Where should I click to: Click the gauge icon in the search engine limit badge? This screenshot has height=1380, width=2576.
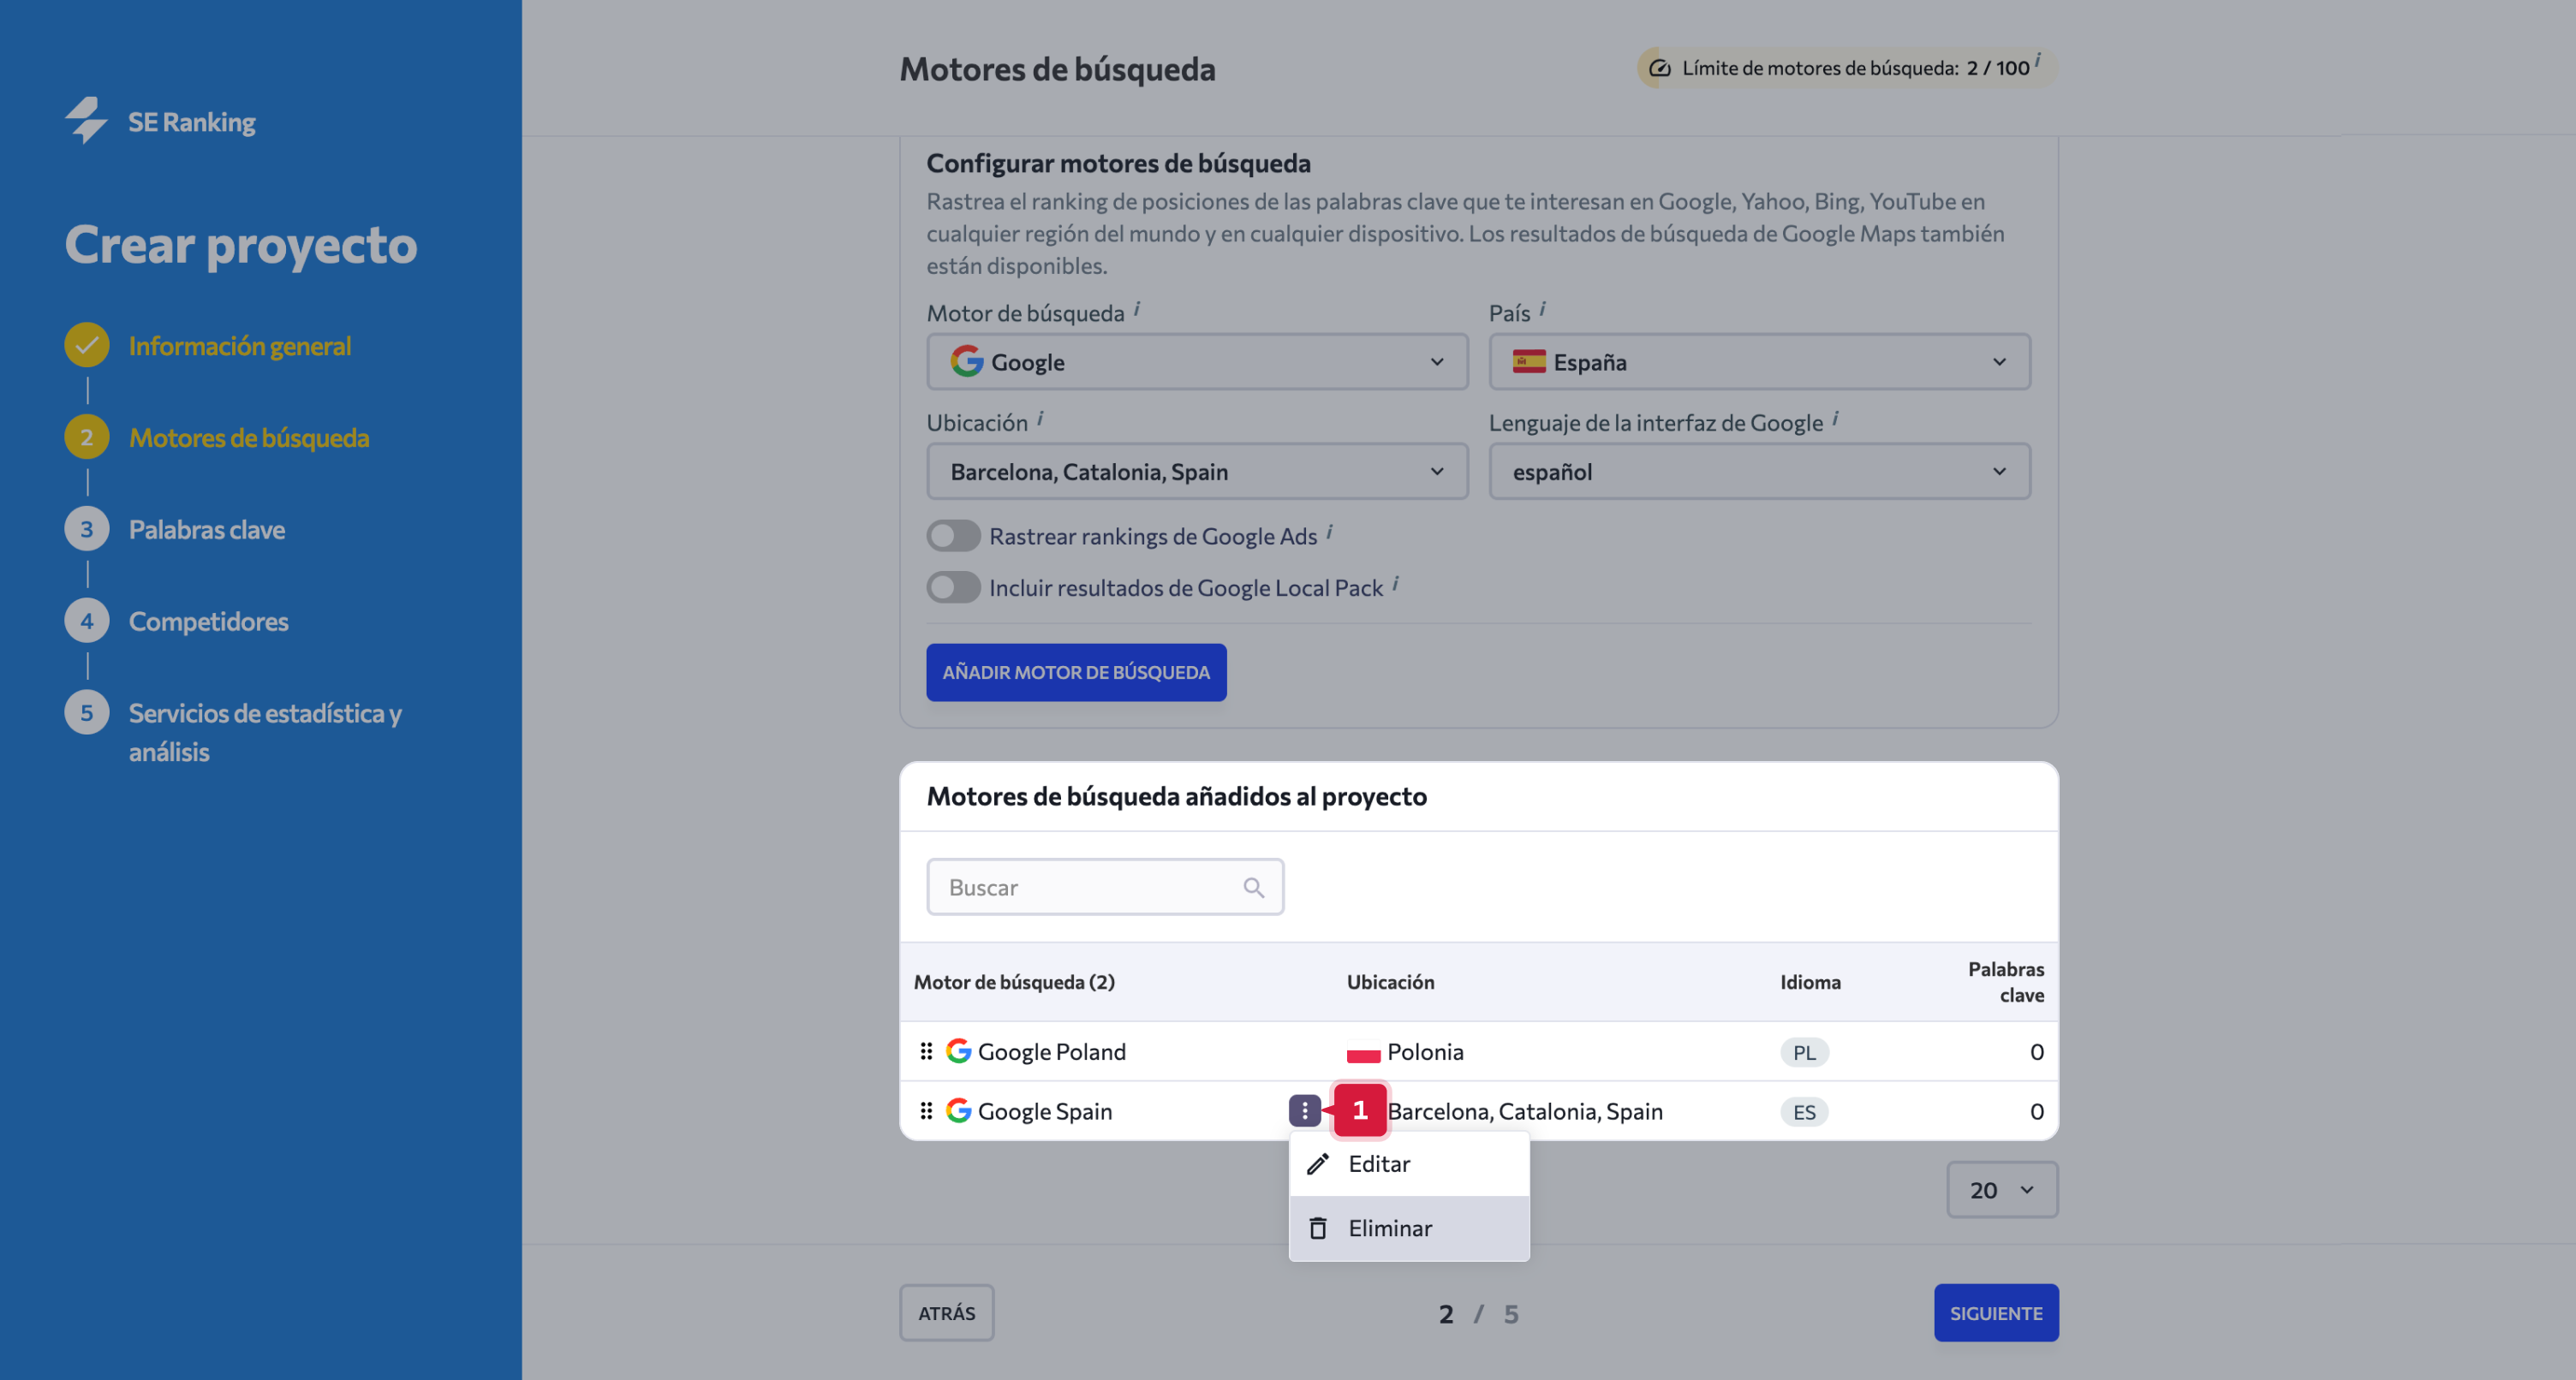pyautogui.click(x=1660, y=68)
